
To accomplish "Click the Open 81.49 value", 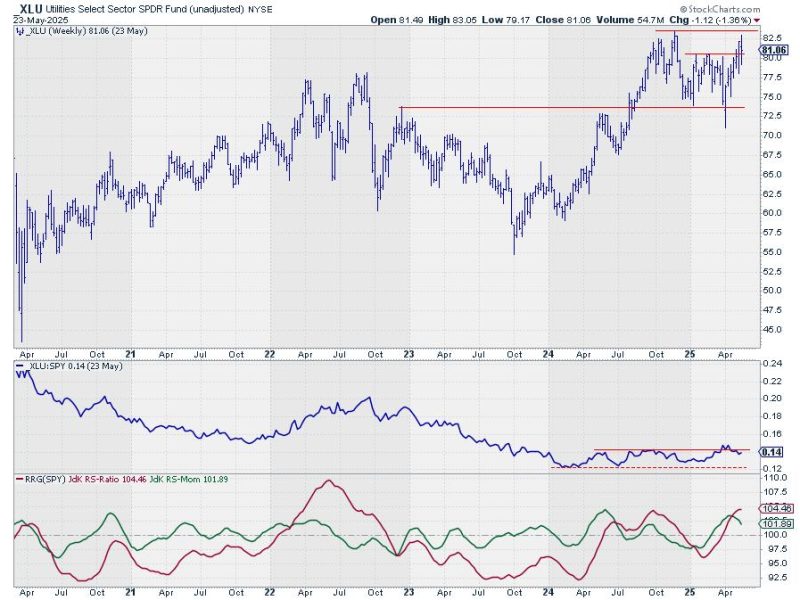I will pyautogui.click(x=396, y=20).
